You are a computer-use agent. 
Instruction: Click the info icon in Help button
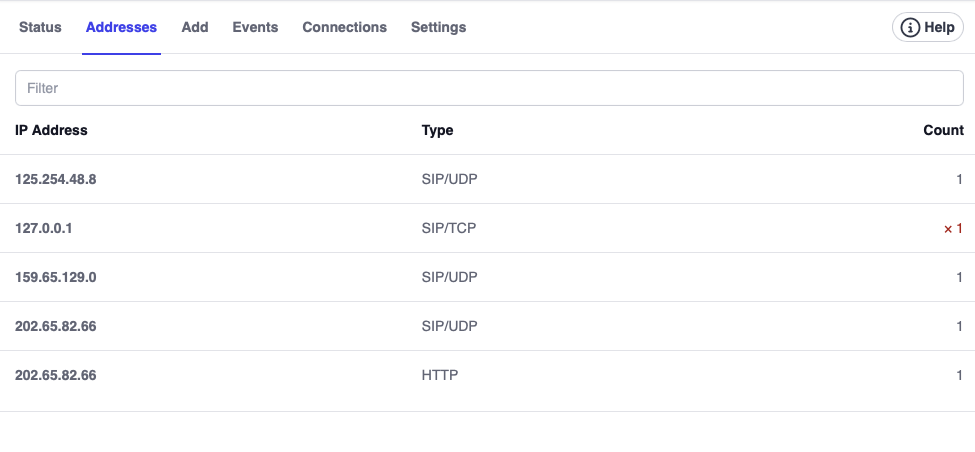[910, 28]
